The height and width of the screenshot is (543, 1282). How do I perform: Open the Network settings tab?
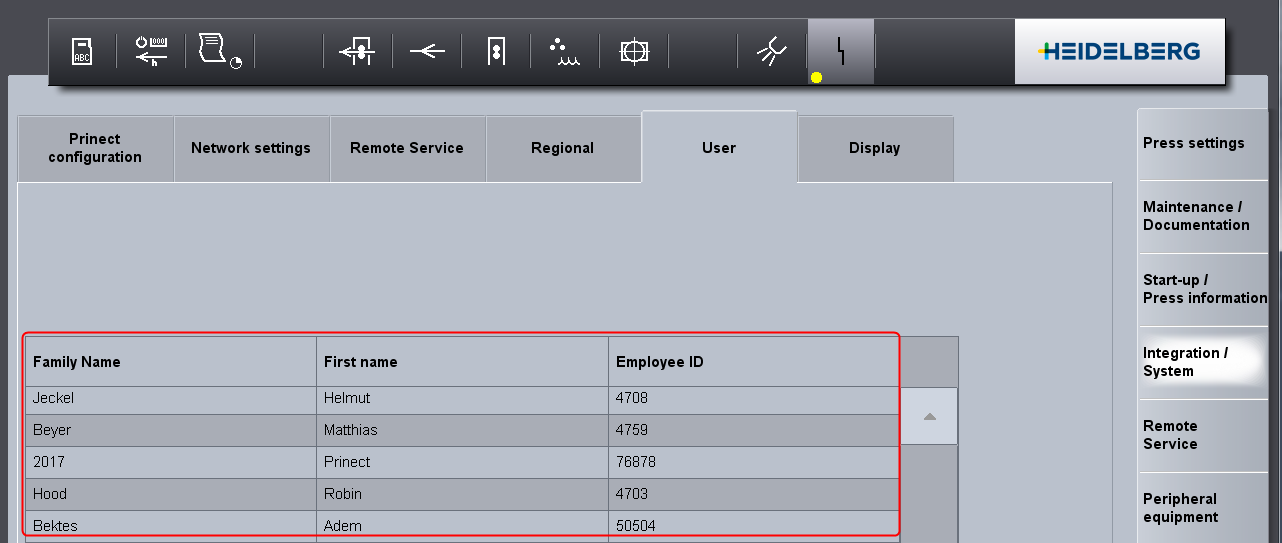pos(251,148)
